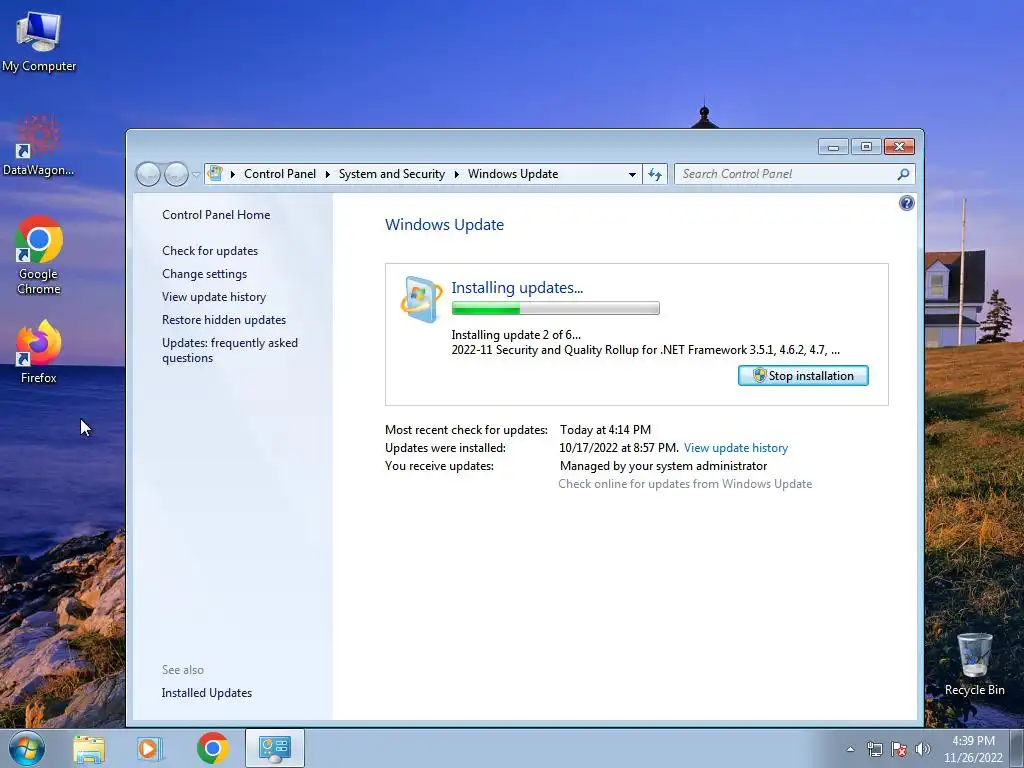Go to System and Security breadcrumb

pos(391,174)
